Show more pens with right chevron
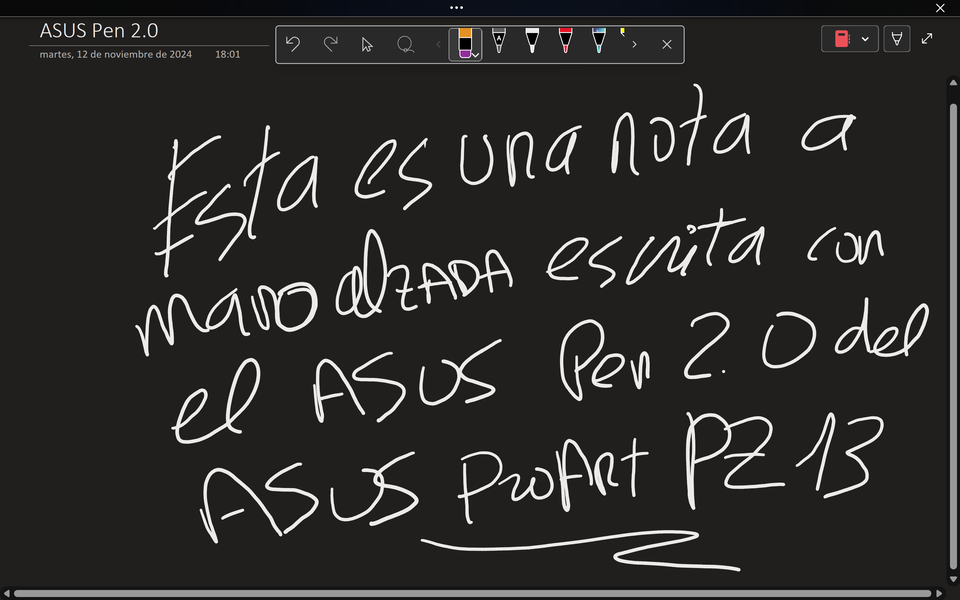The height and width of the screenshot is (600, 960). [x=634, y=44]
